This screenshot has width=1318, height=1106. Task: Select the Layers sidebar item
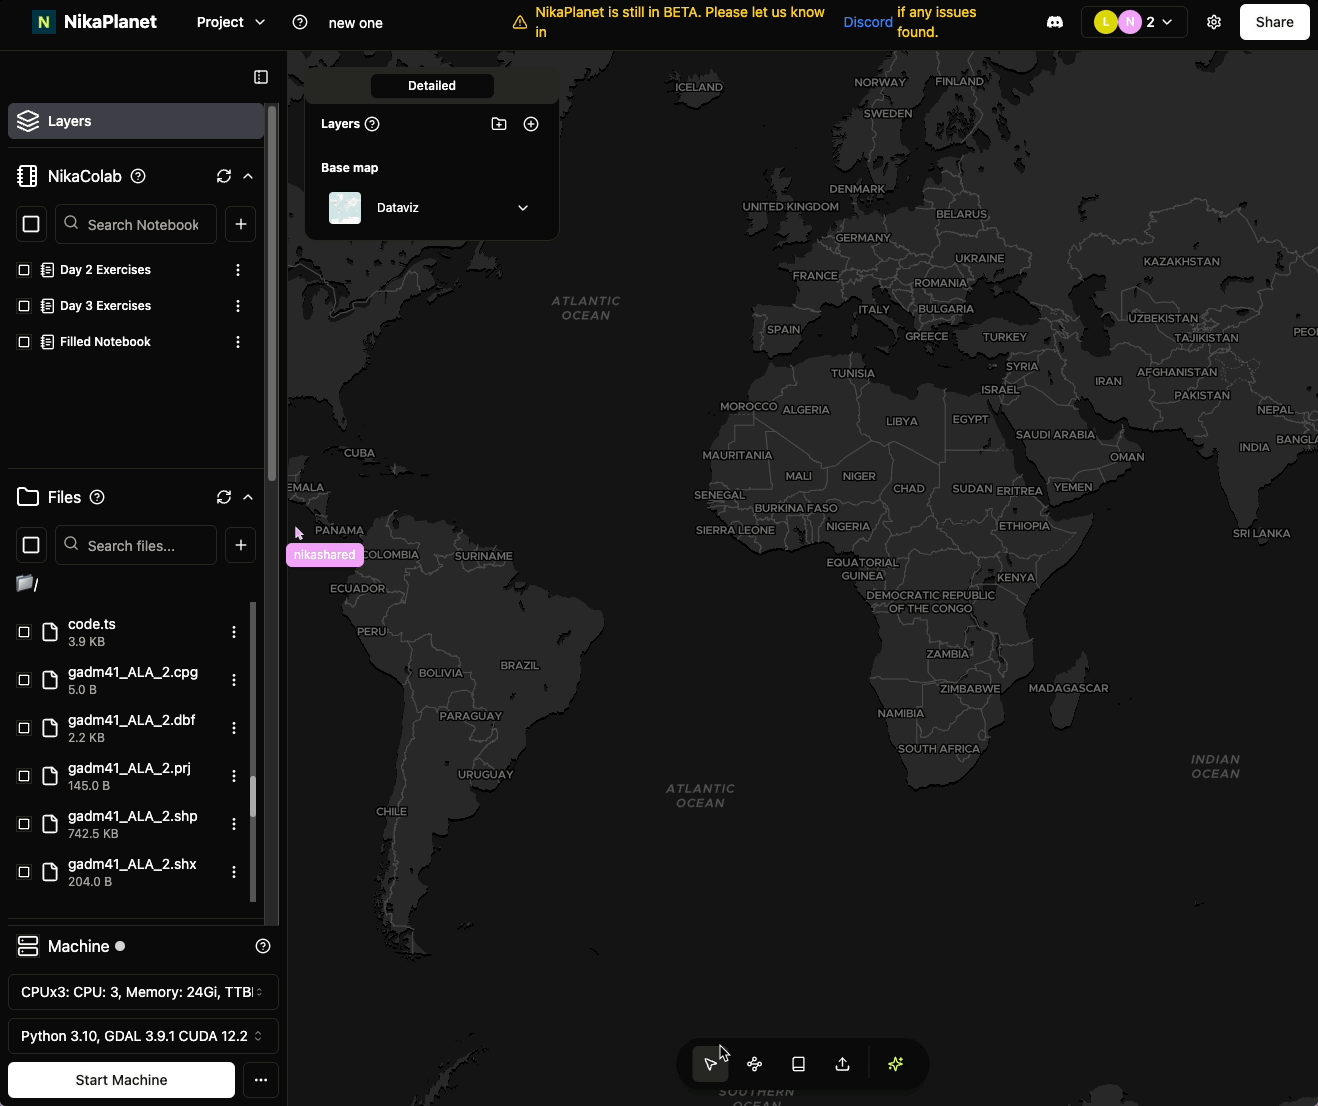[x=136, y=121]
